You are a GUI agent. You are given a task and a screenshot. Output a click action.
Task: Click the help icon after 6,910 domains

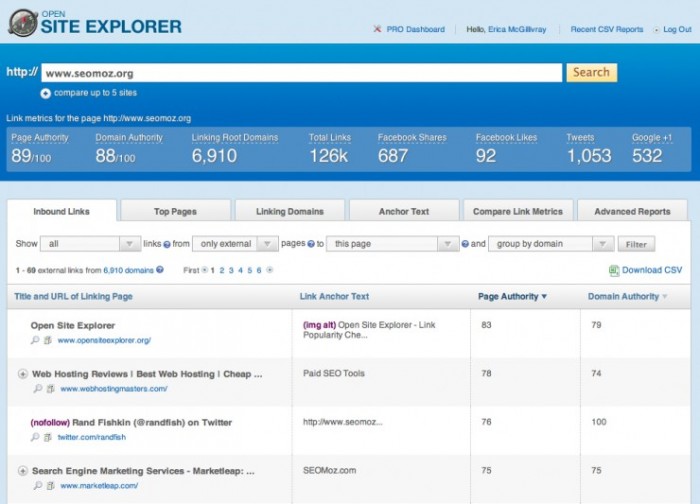(160, 270)
